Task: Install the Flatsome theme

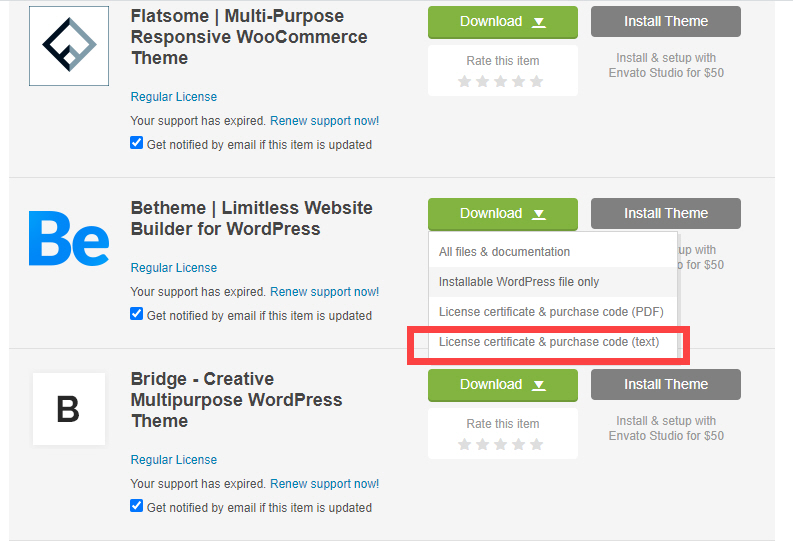Action: pyautogui.click(x=666, y=21)
